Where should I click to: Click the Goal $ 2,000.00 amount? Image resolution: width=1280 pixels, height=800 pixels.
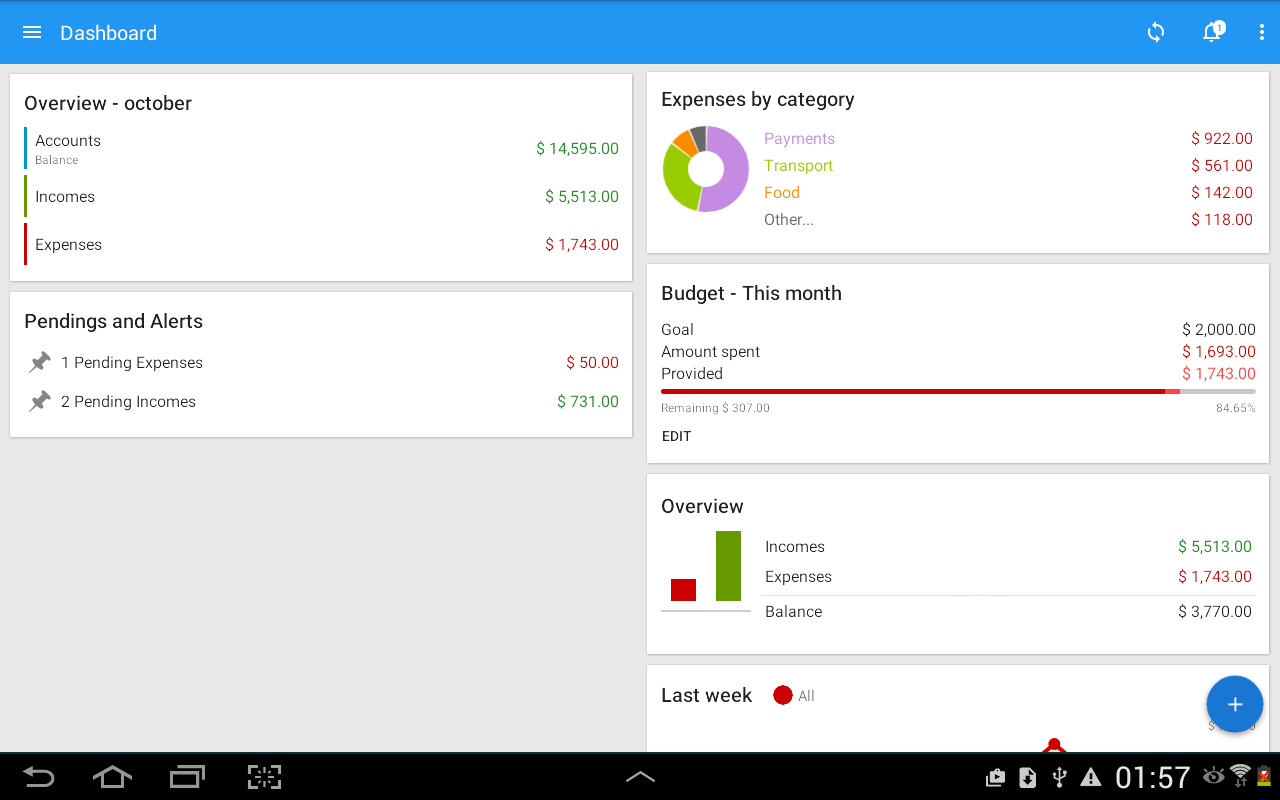pyautogui.click(x=1219, y=329)
